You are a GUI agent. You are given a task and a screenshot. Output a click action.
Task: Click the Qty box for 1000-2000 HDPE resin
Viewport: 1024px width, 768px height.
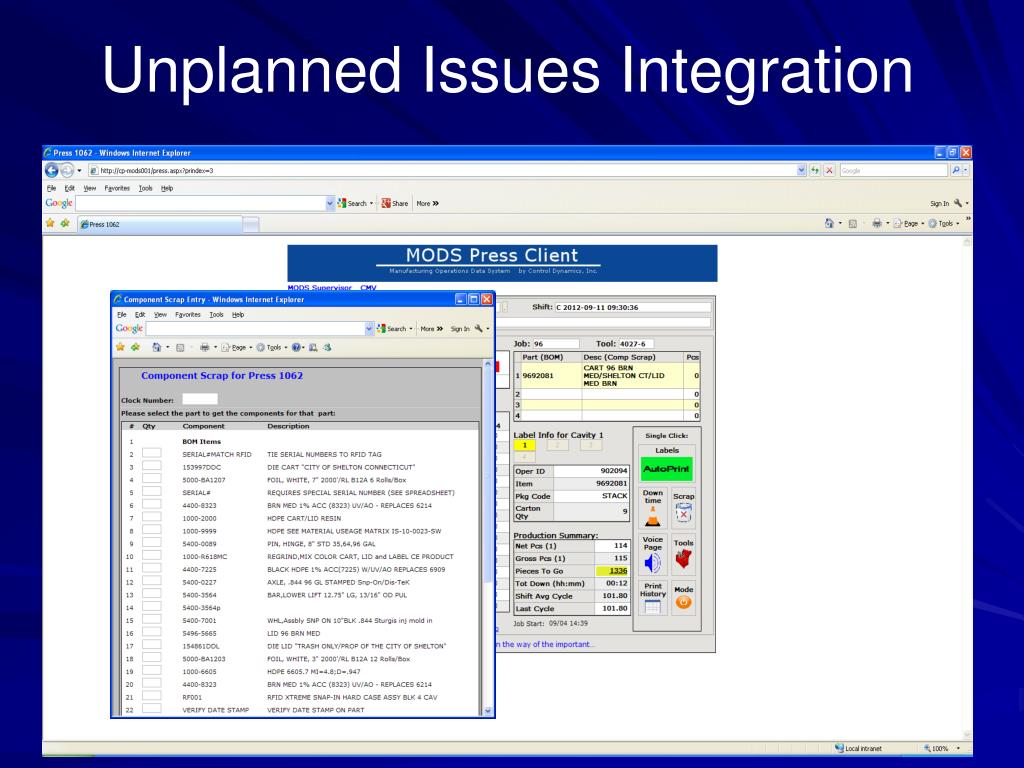click(152, 517)
